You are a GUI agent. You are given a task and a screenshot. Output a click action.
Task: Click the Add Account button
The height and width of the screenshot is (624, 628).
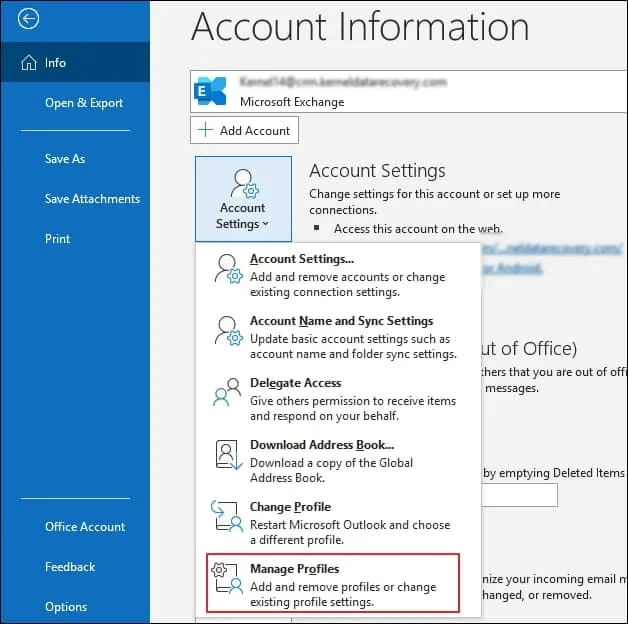(244, 130)
